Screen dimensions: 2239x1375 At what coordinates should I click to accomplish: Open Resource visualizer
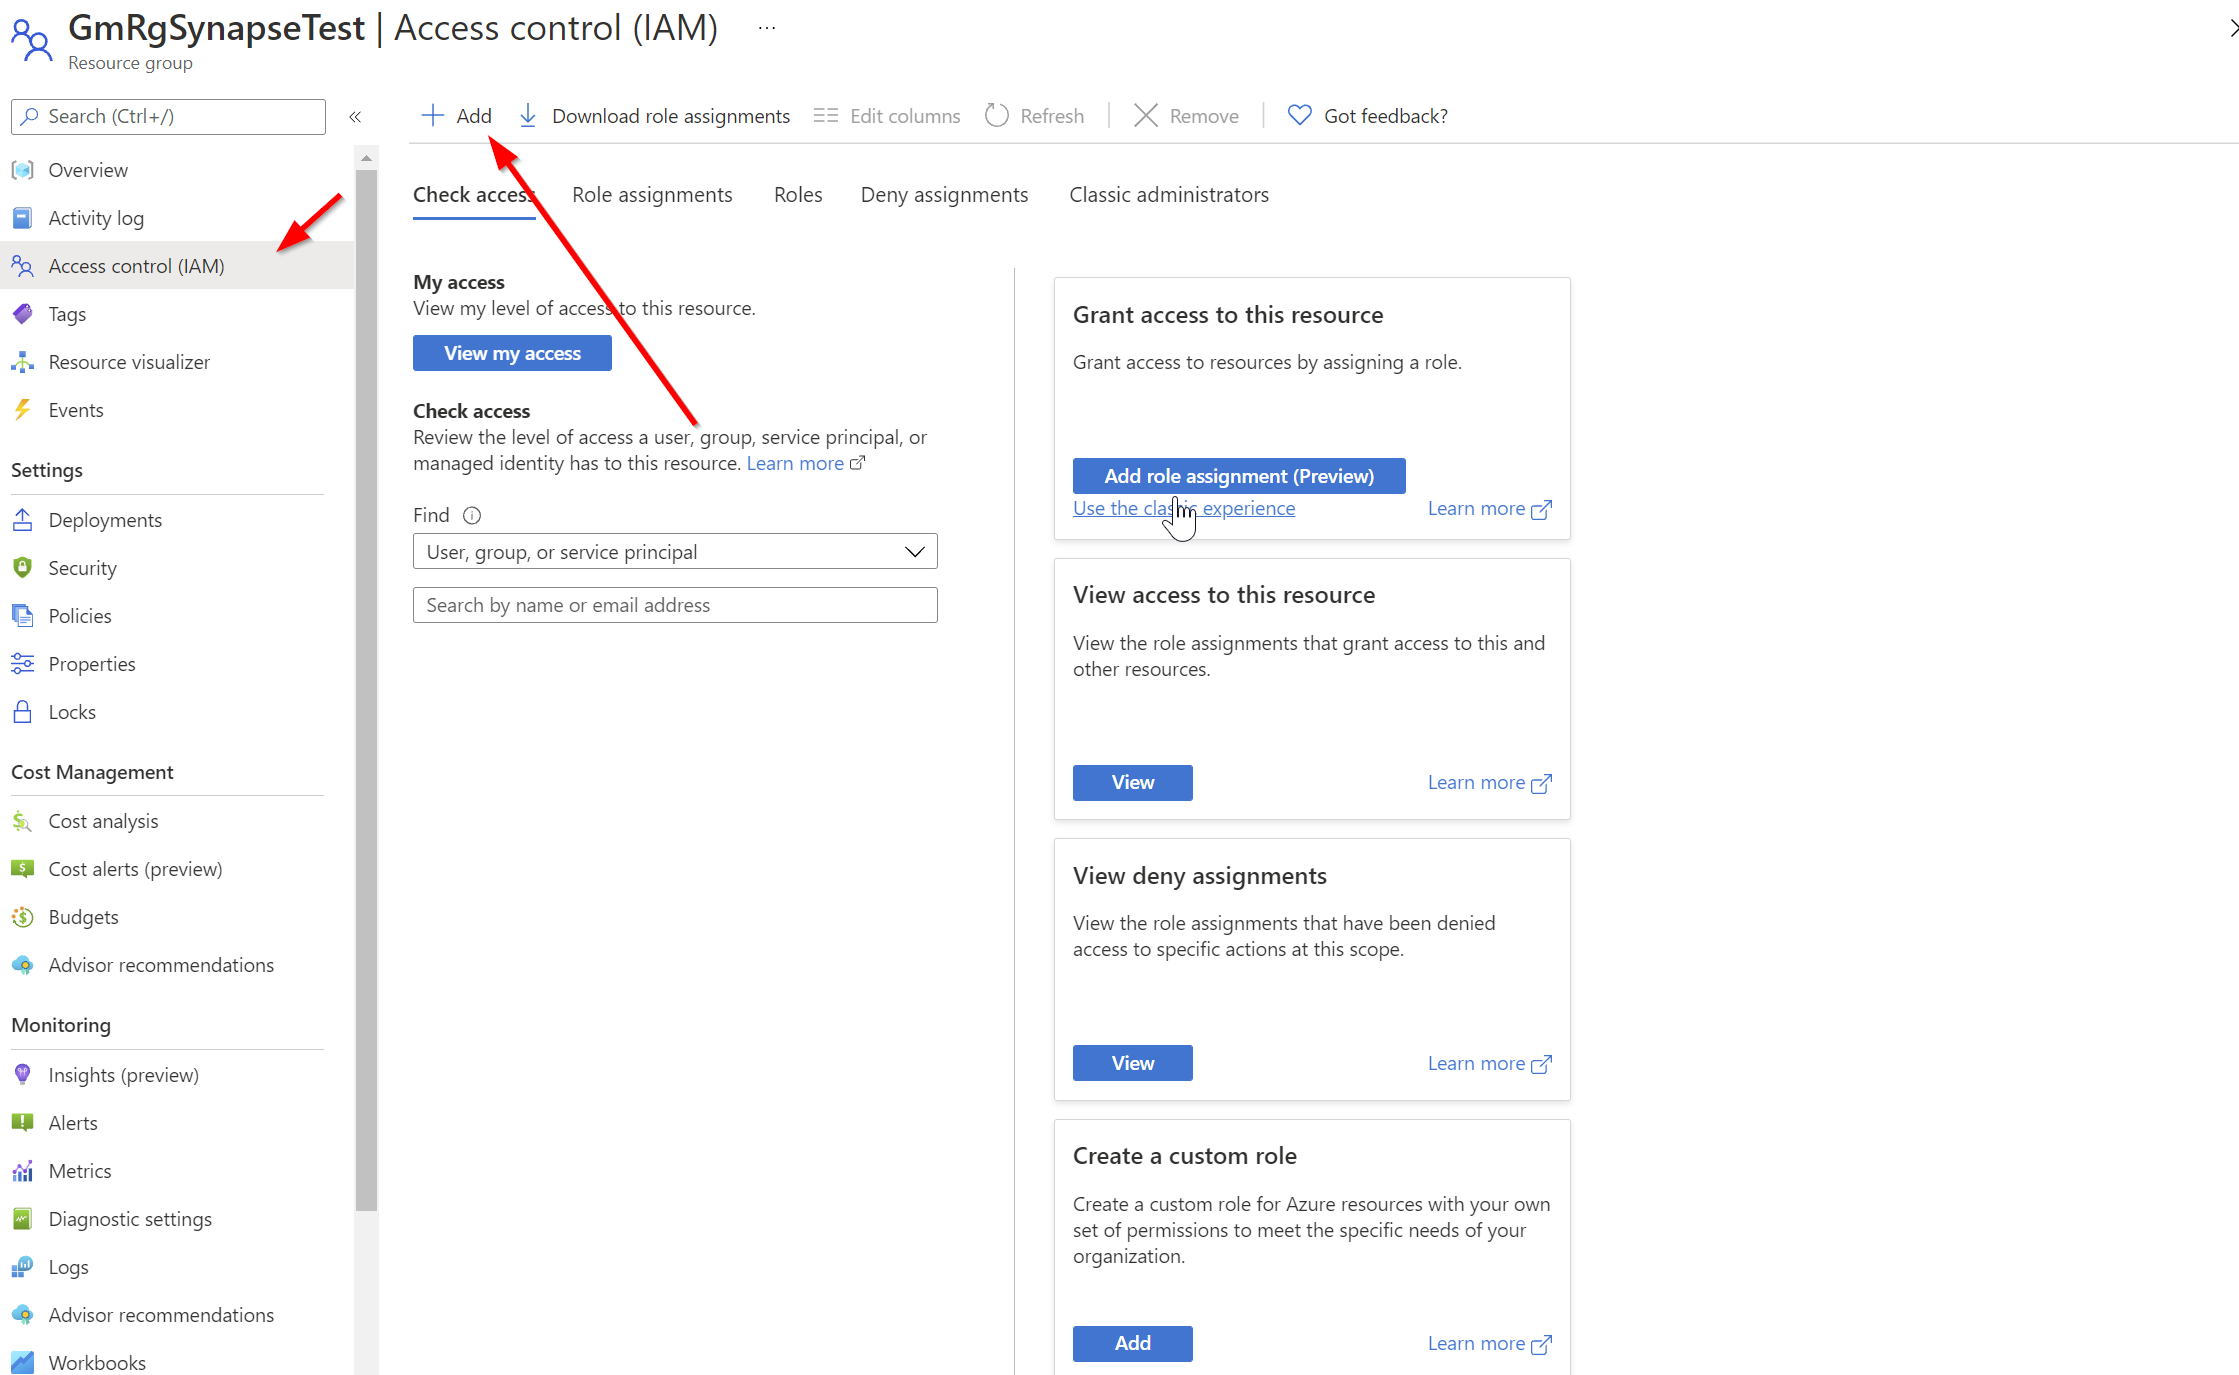[177, 362]
